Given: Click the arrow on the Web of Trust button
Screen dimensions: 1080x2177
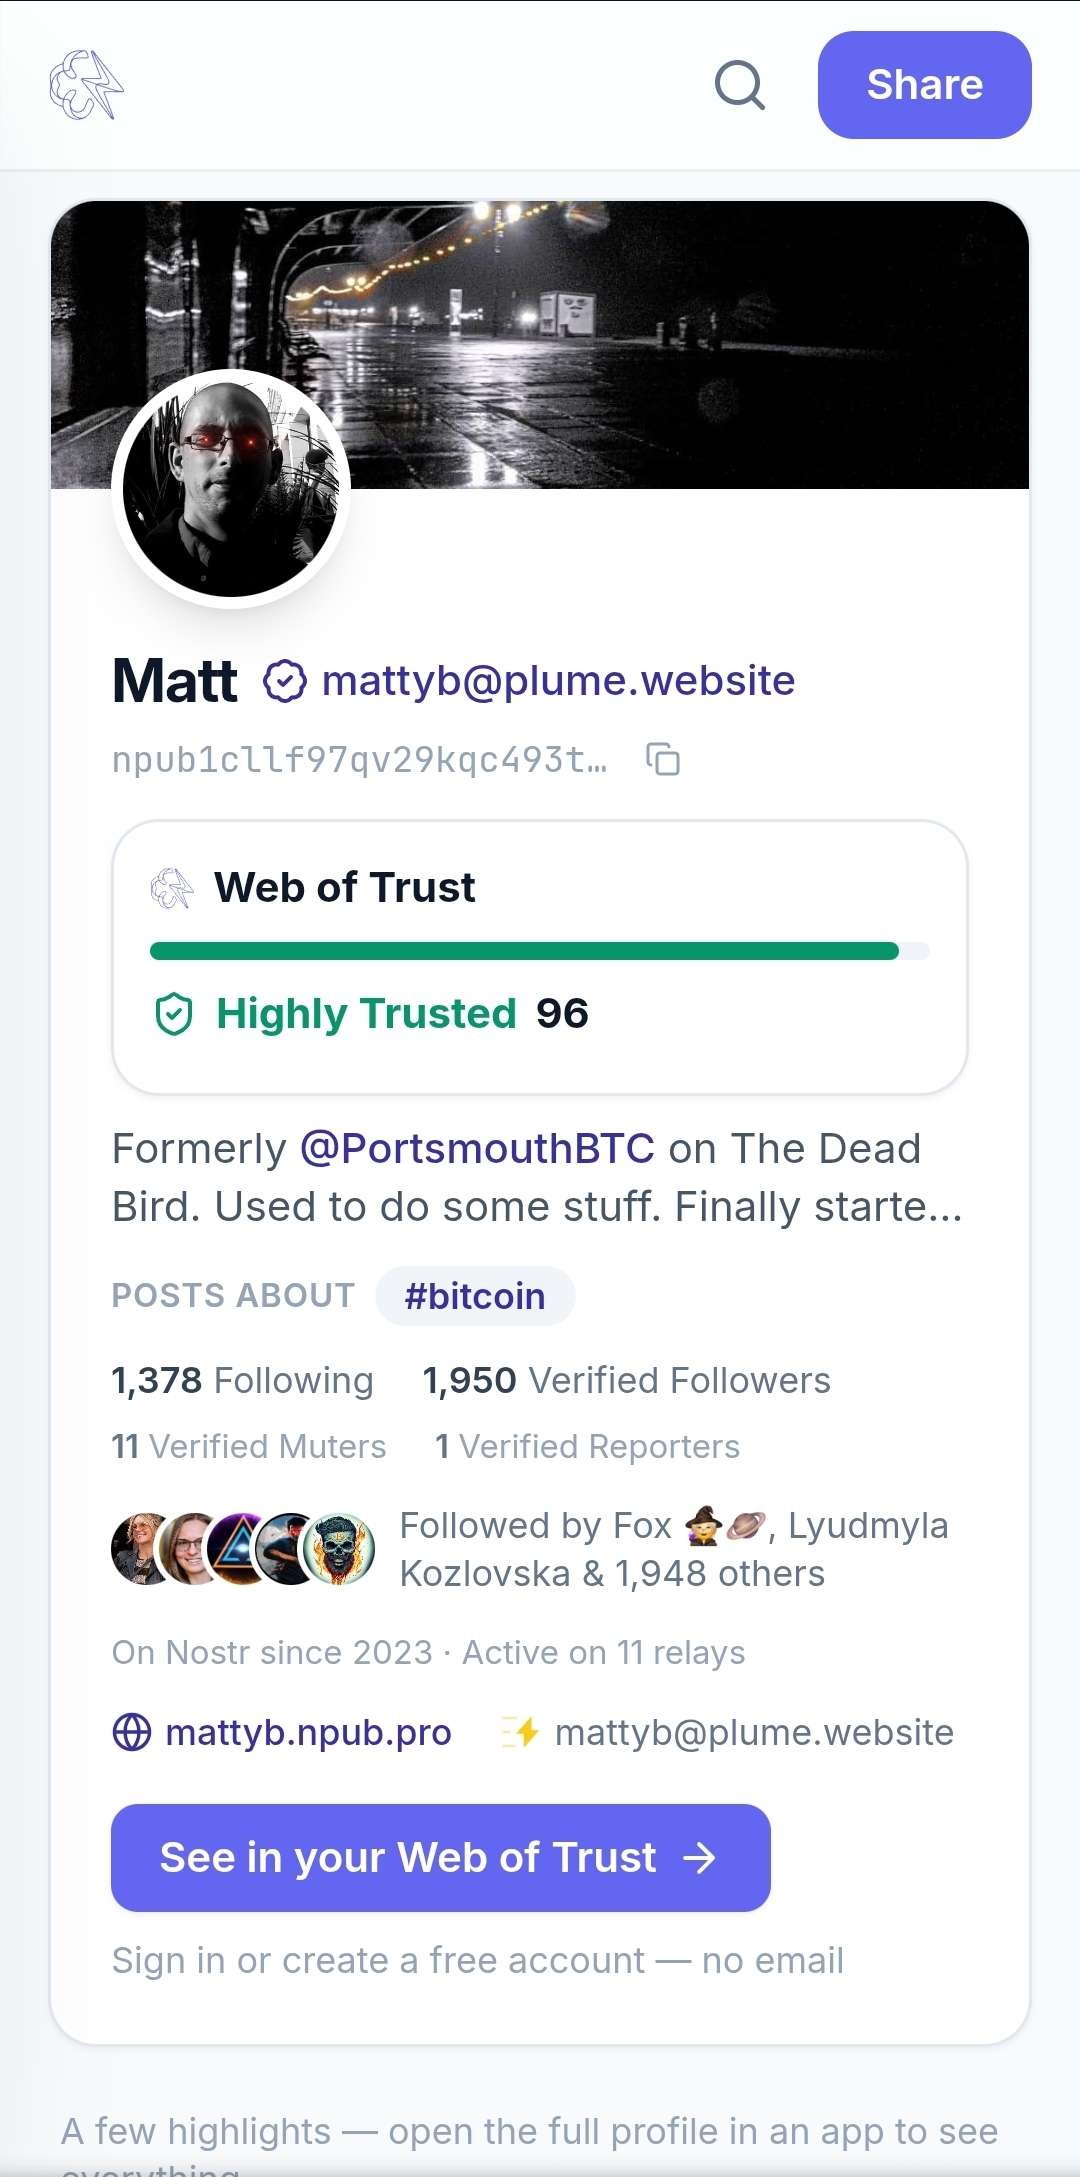Looking at the screenshot, I should coord(699,1858).
